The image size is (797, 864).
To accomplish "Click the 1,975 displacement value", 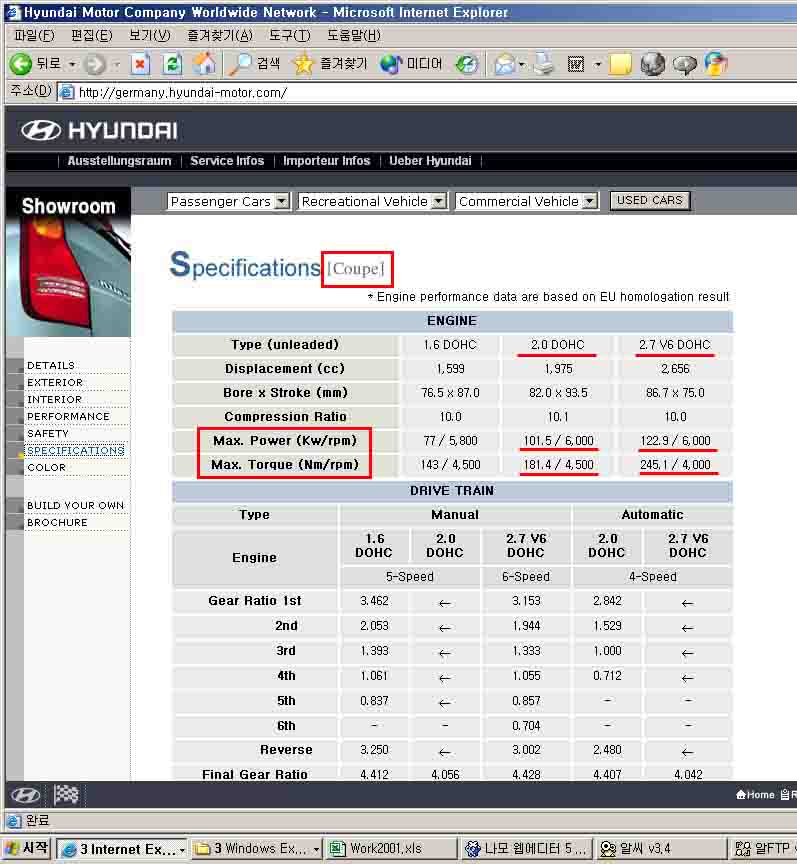I will tap(558, 369).
